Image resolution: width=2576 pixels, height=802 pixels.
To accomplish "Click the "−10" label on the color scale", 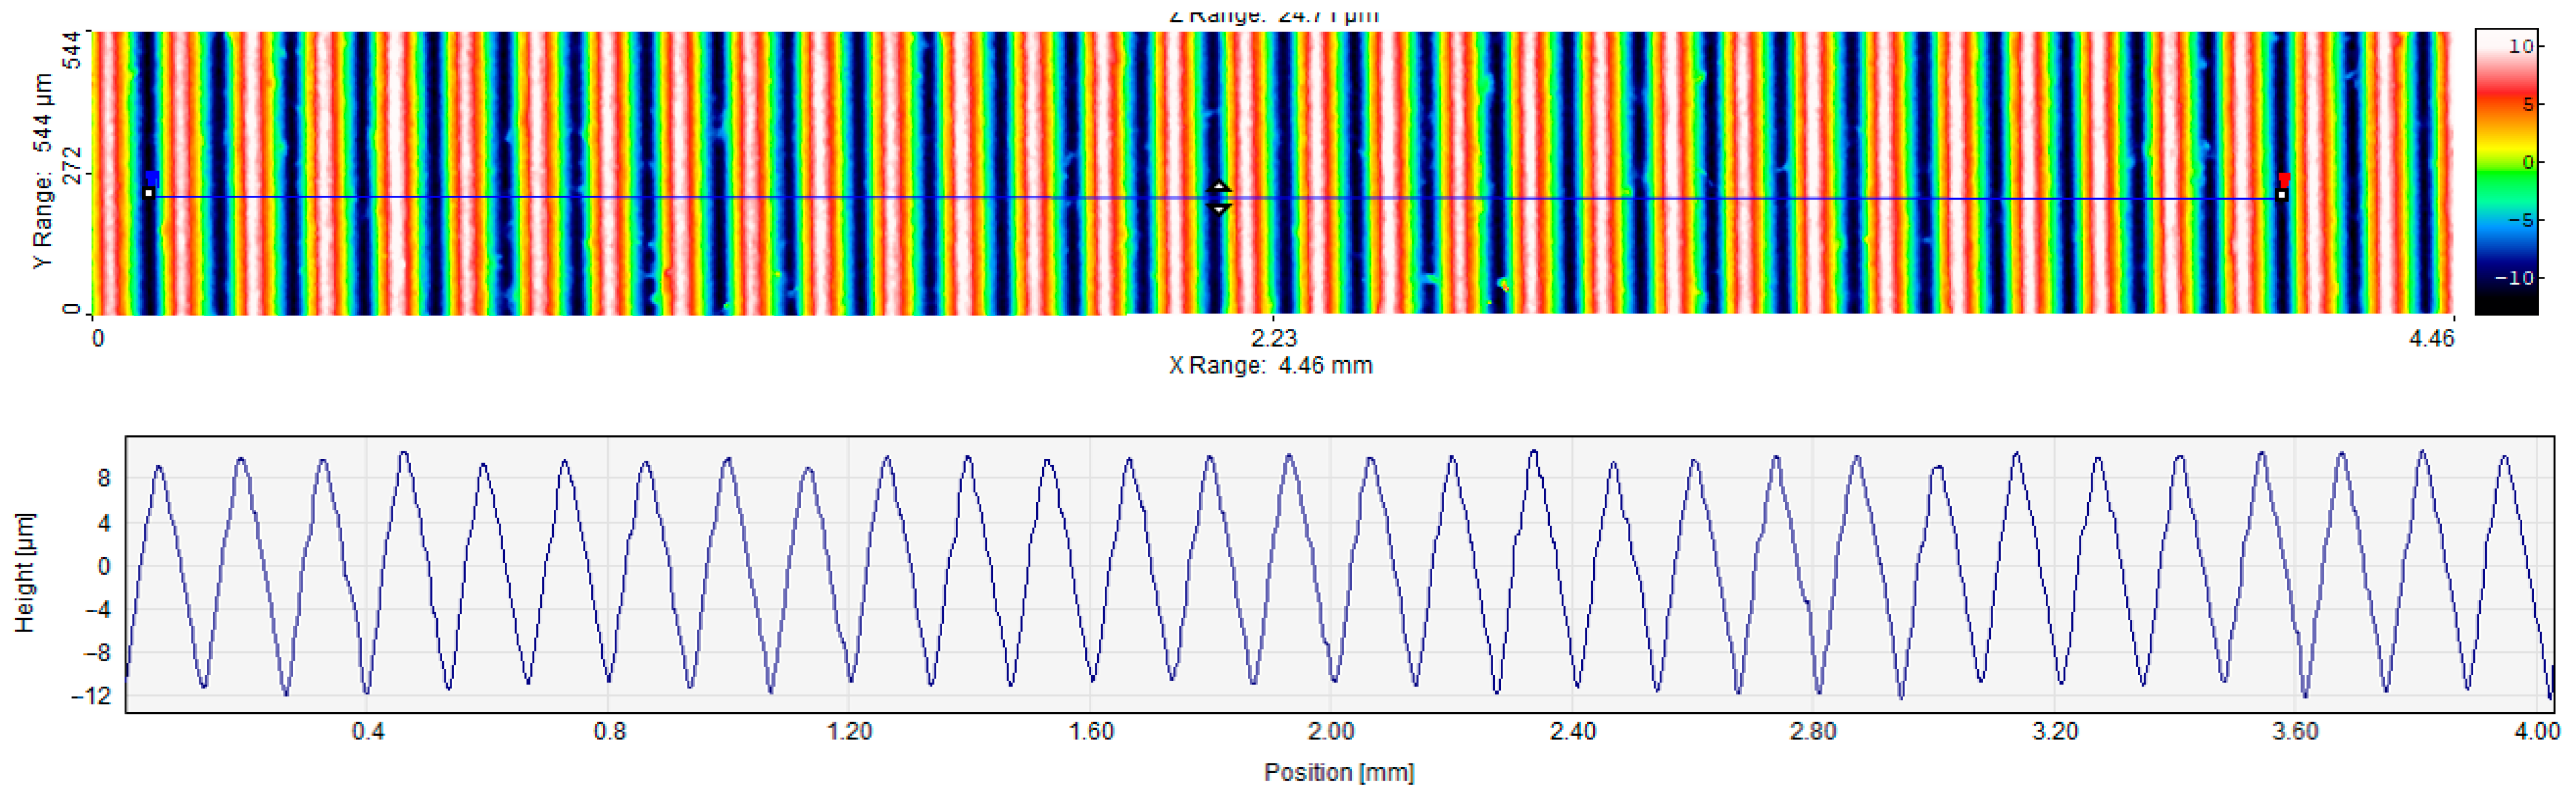I will click(2514, 278).
